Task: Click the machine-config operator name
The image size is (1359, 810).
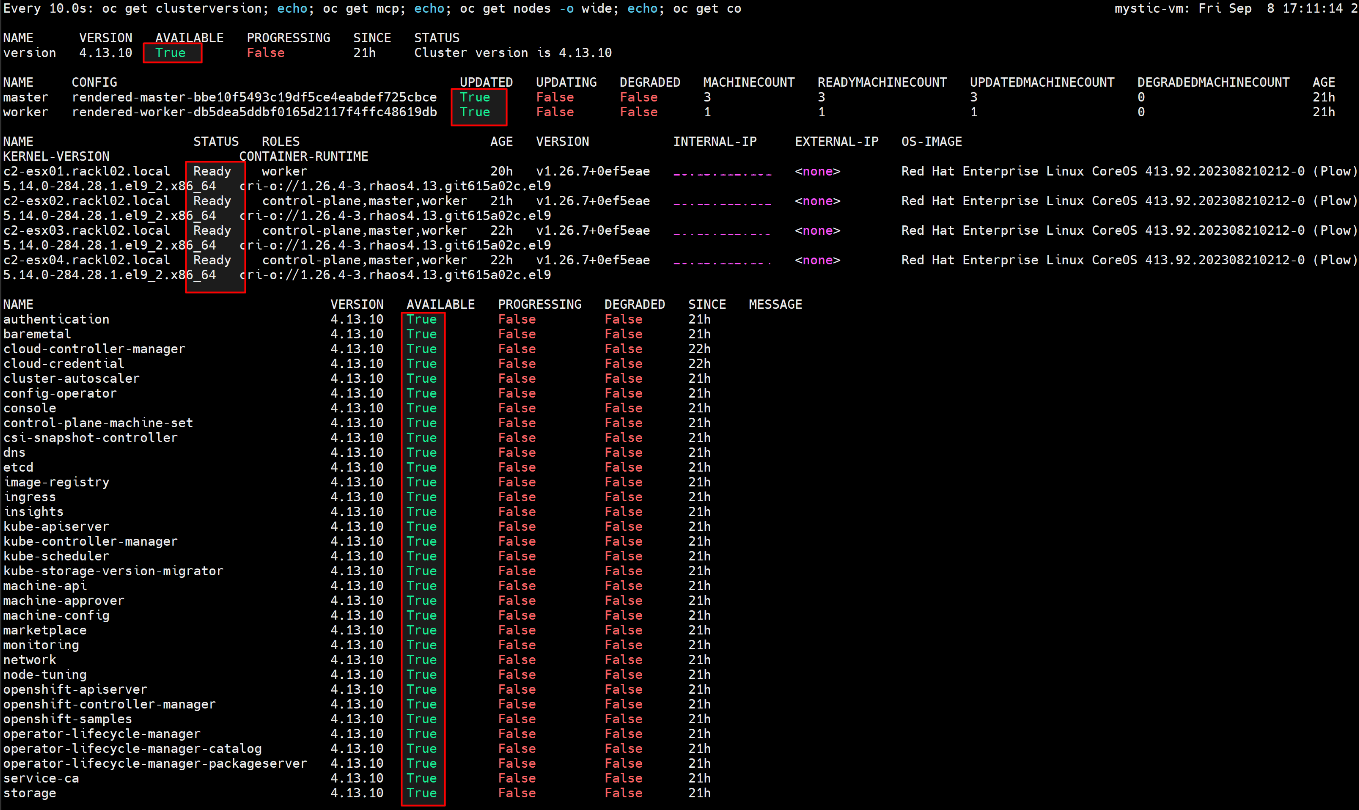Action: 56,615
